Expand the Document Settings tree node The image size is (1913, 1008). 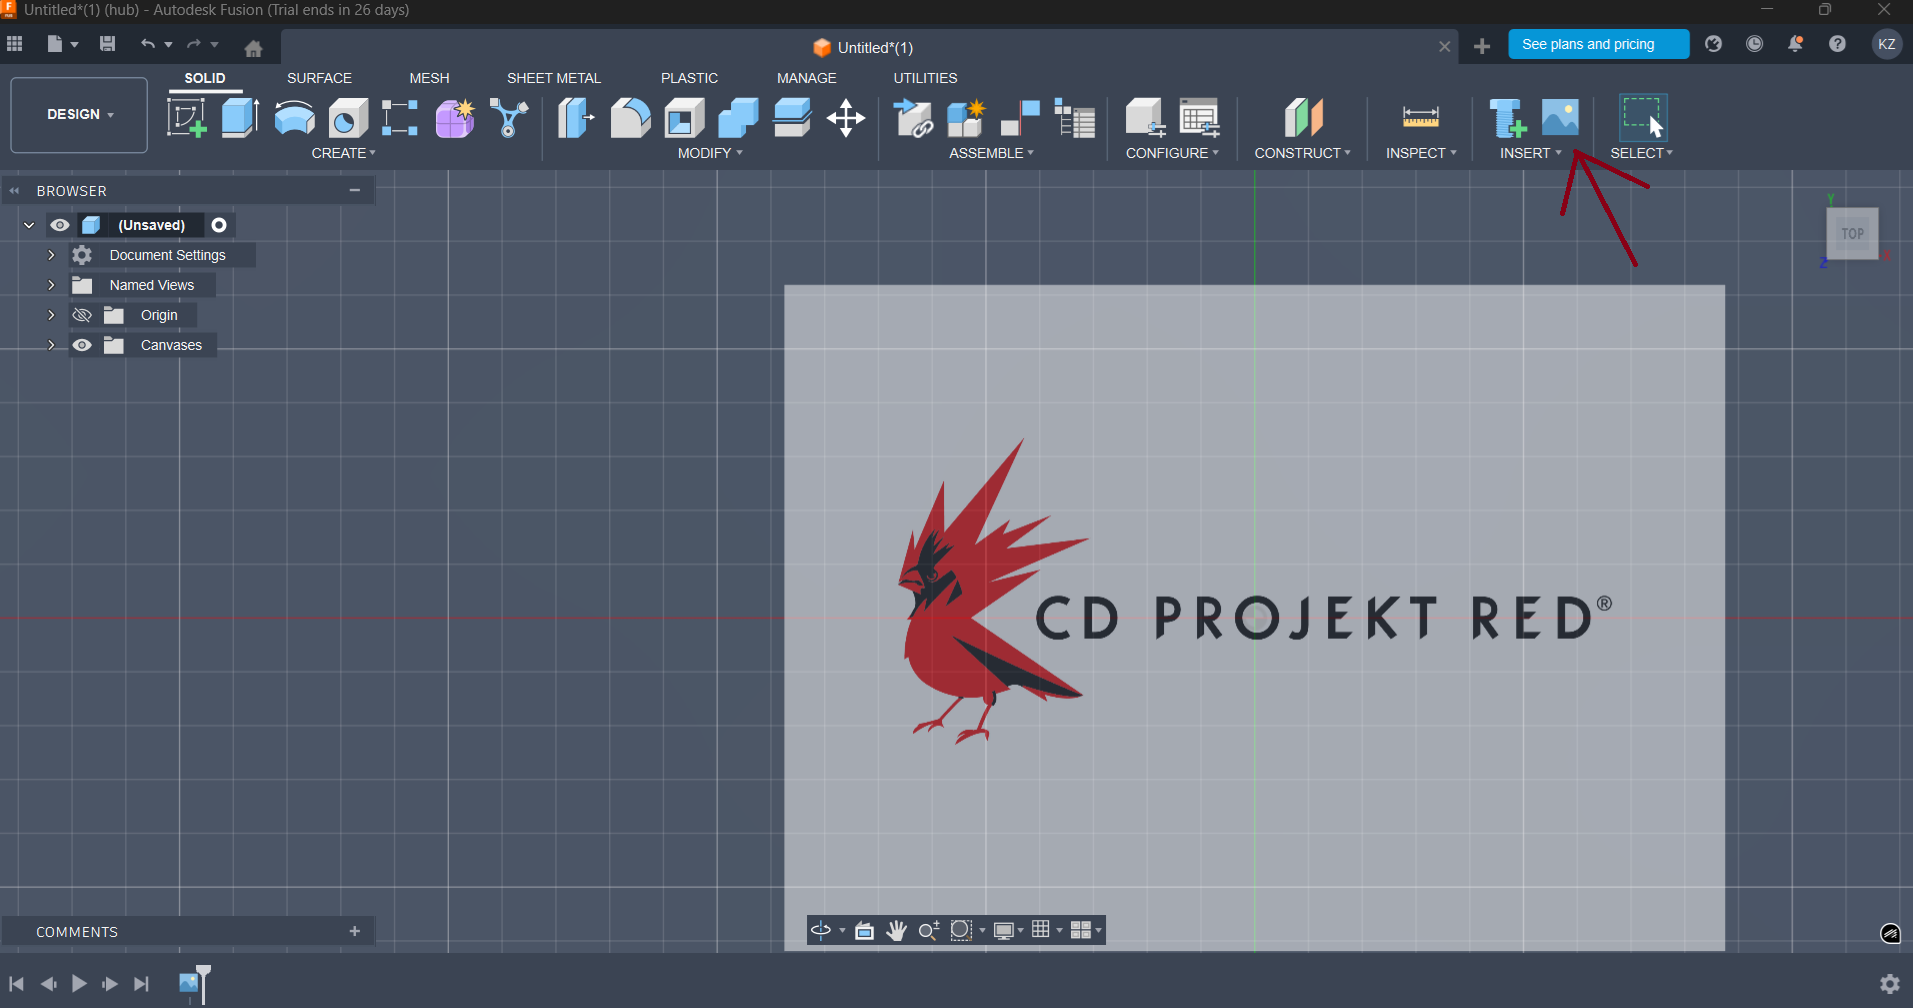[x=51, y=255]
